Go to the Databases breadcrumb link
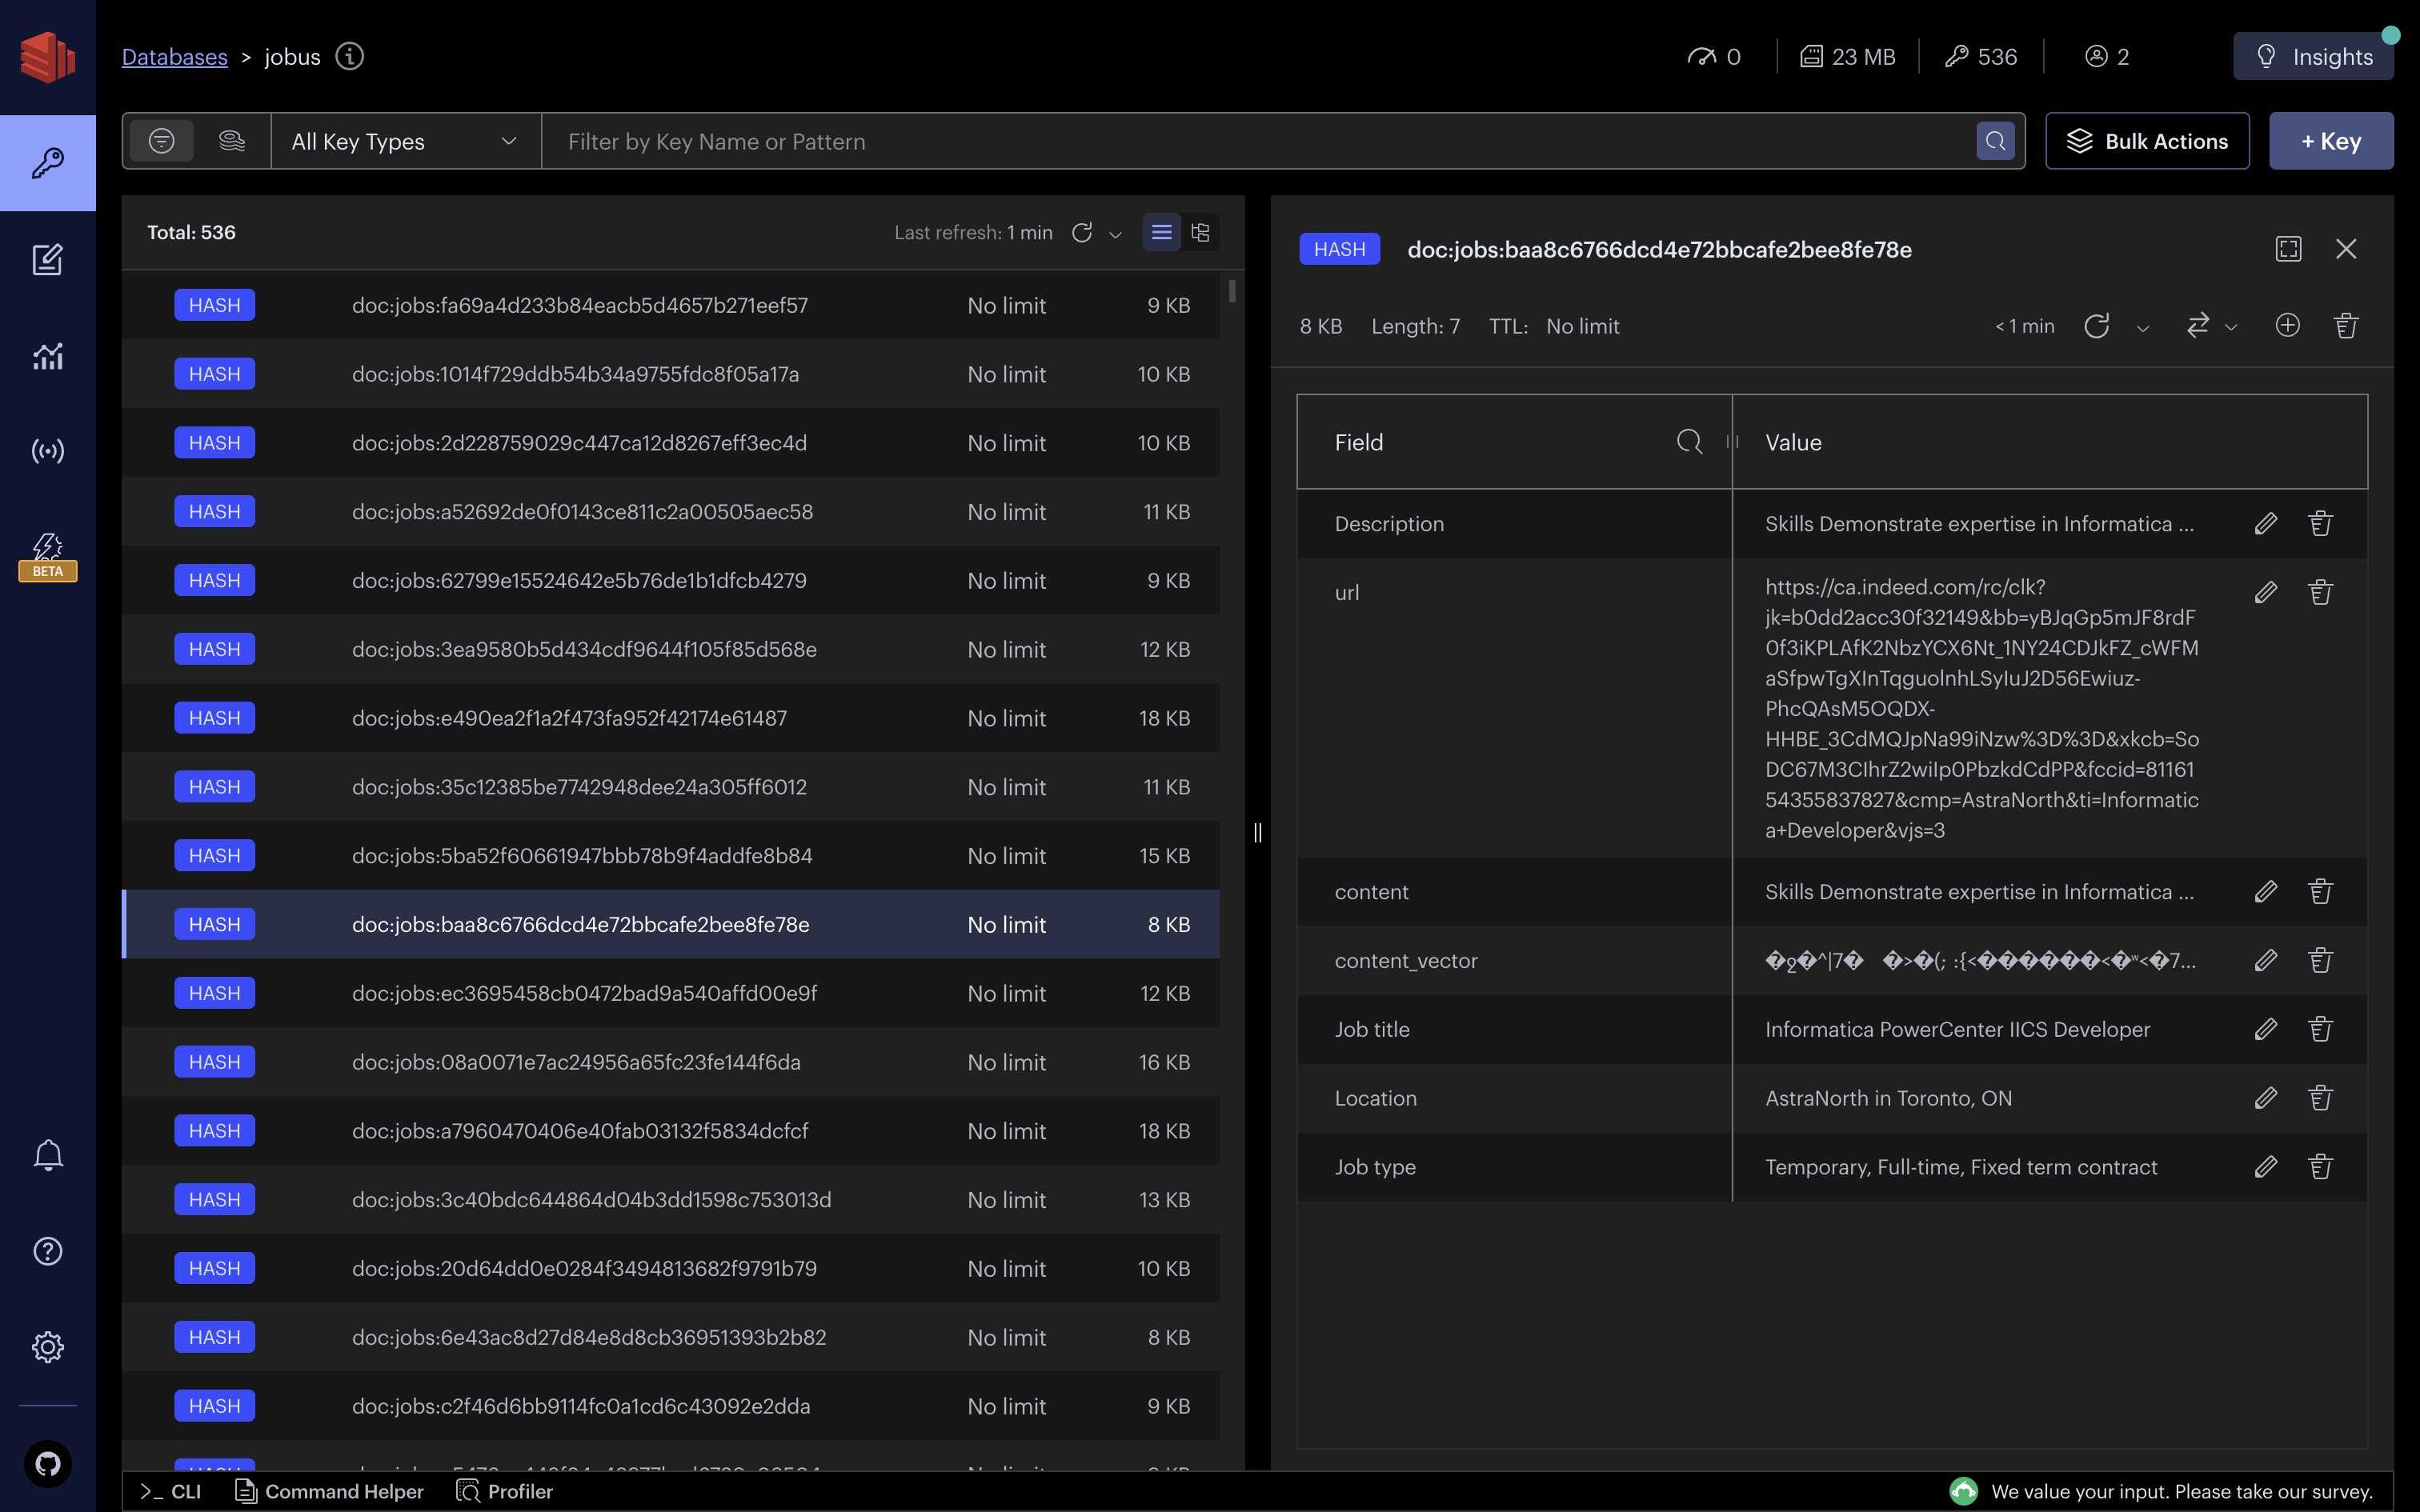 (x=174, y=57)
